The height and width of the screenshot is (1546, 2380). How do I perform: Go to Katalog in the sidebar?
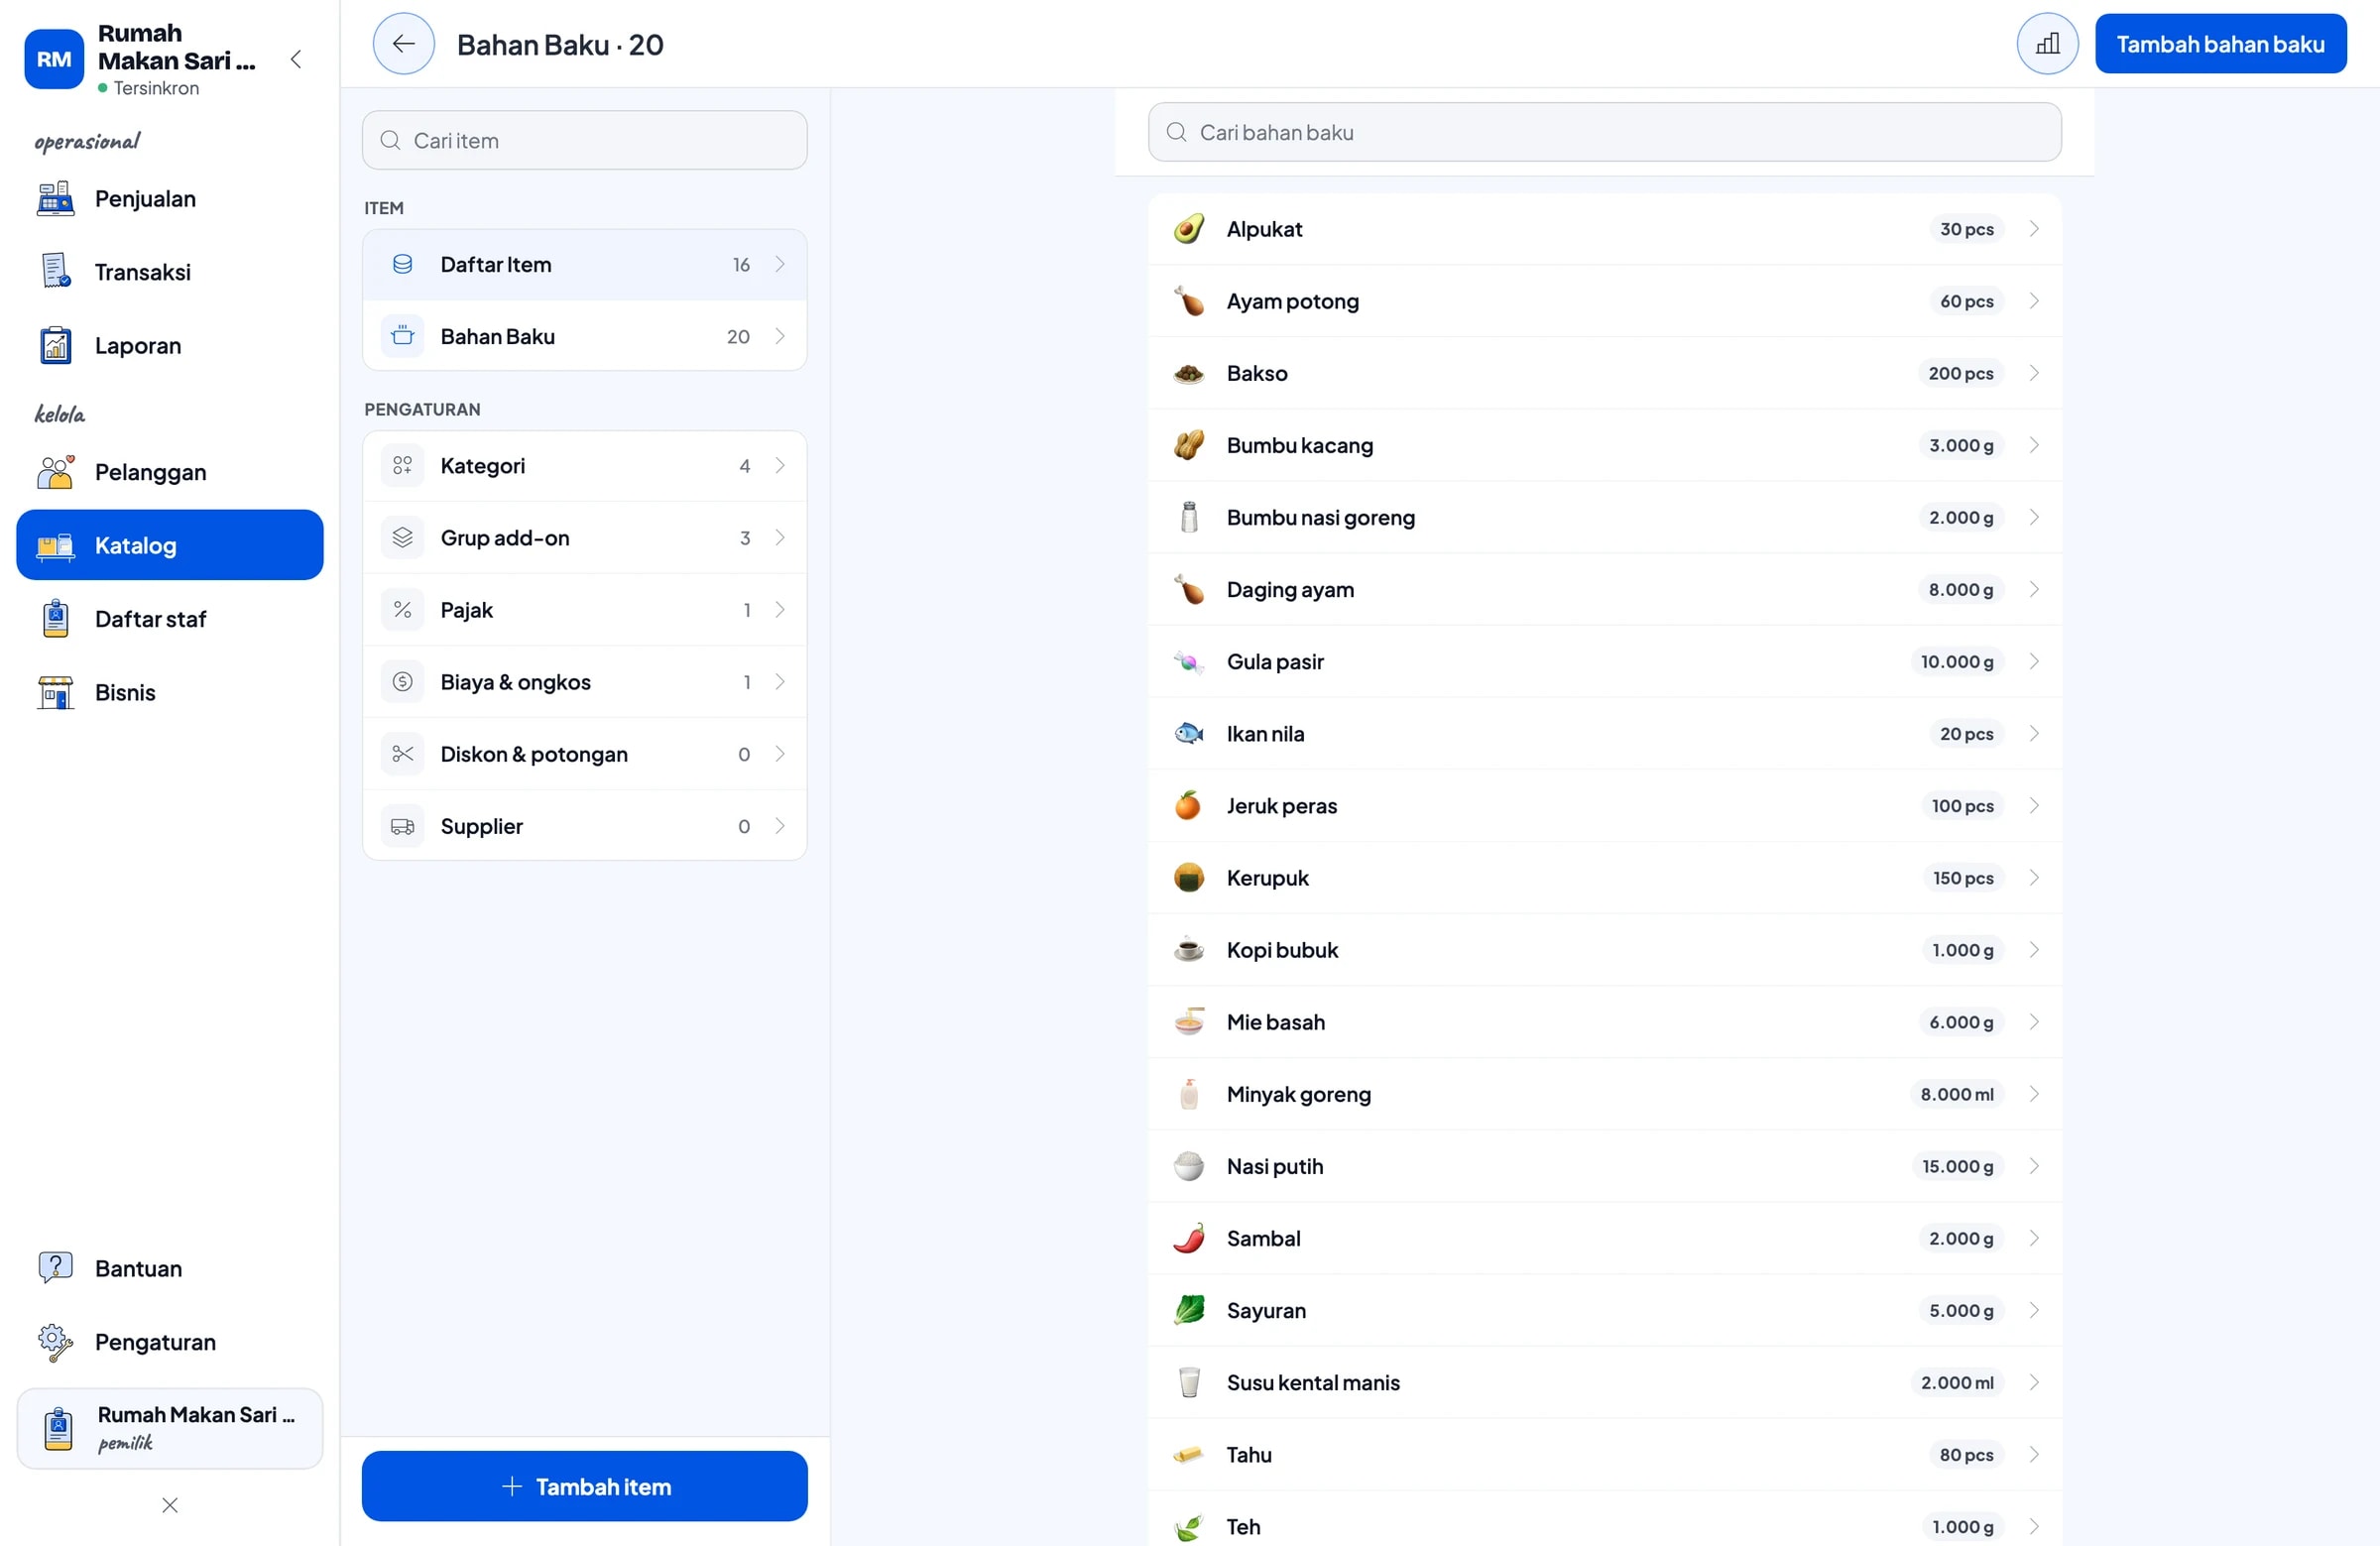point(170,545)
